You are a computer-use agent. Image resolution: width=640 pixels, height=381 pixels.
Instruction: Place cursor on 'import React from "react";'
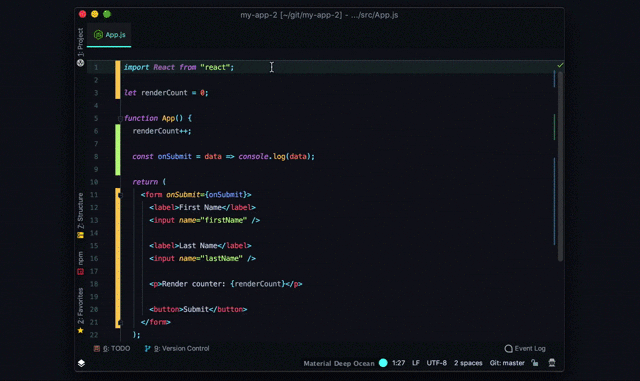179,67
